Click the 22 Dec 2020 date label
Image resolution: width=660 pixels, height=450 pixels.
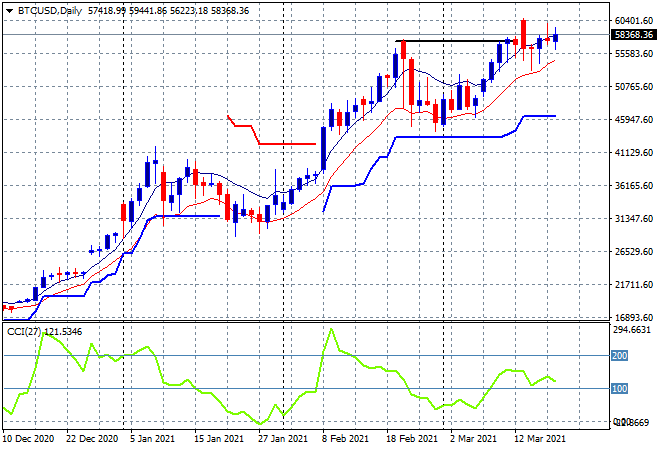pos(92,439)
